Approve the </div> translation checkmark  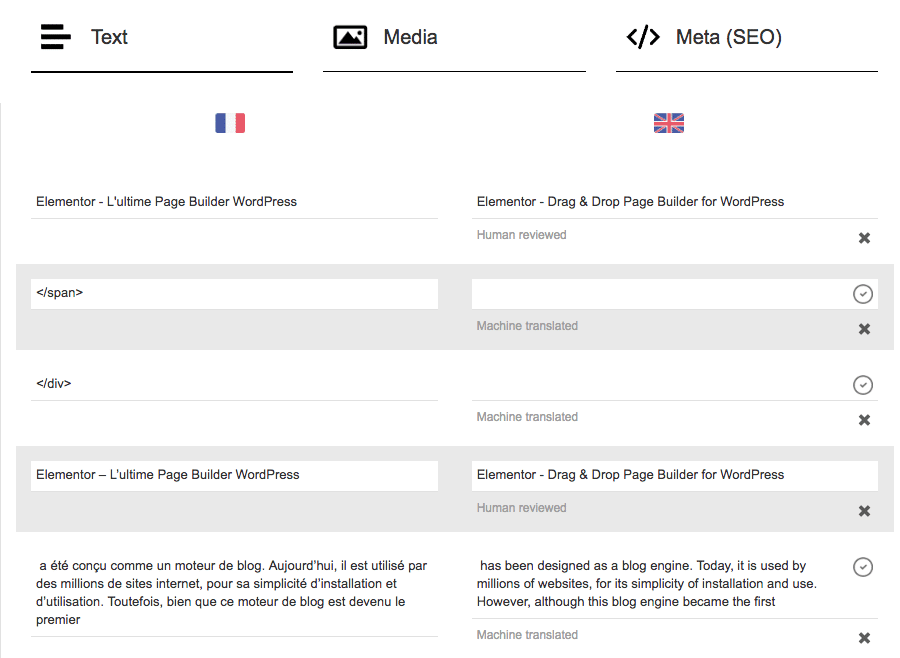(x=863, y=385)
